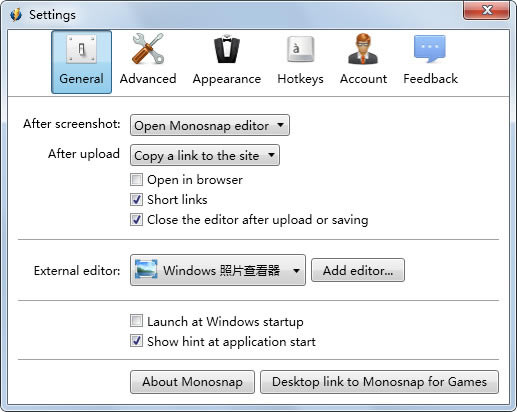Screen dimensions: 517x412
Task: Close the Settings window
Action: coord(486,10)
